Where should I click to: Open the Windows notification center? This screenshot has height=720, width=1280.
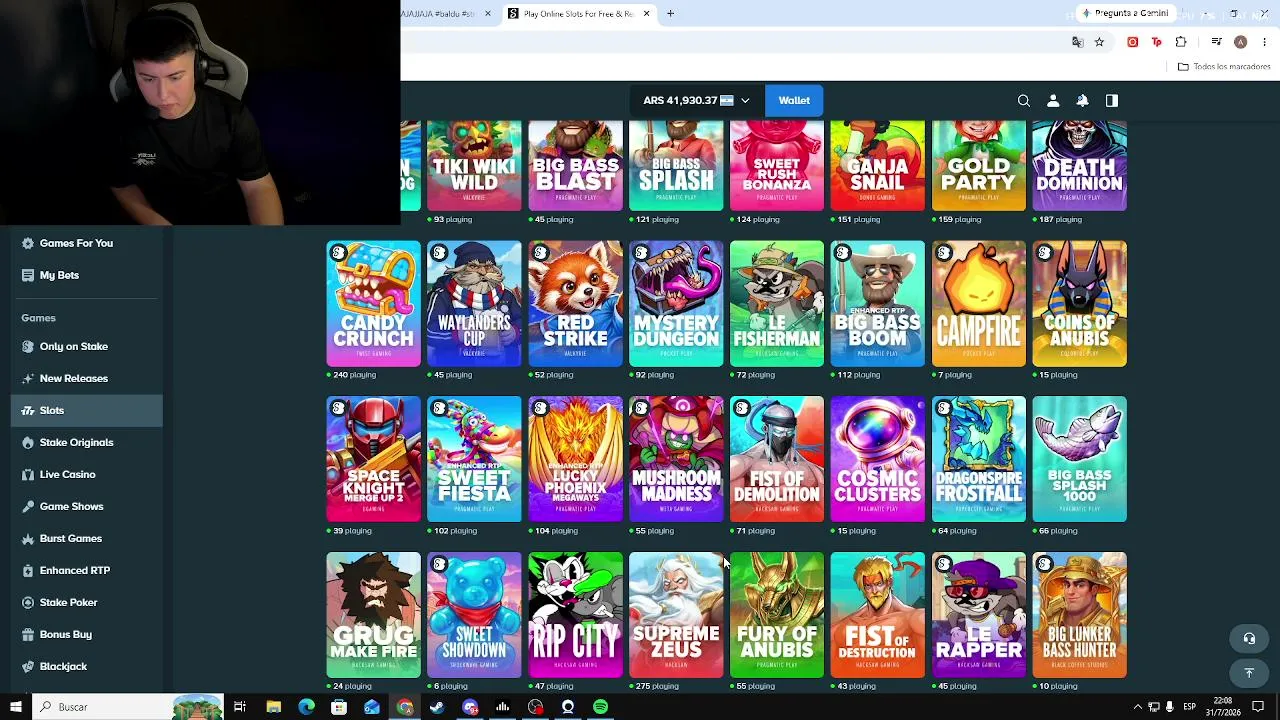coord(1259,707)
